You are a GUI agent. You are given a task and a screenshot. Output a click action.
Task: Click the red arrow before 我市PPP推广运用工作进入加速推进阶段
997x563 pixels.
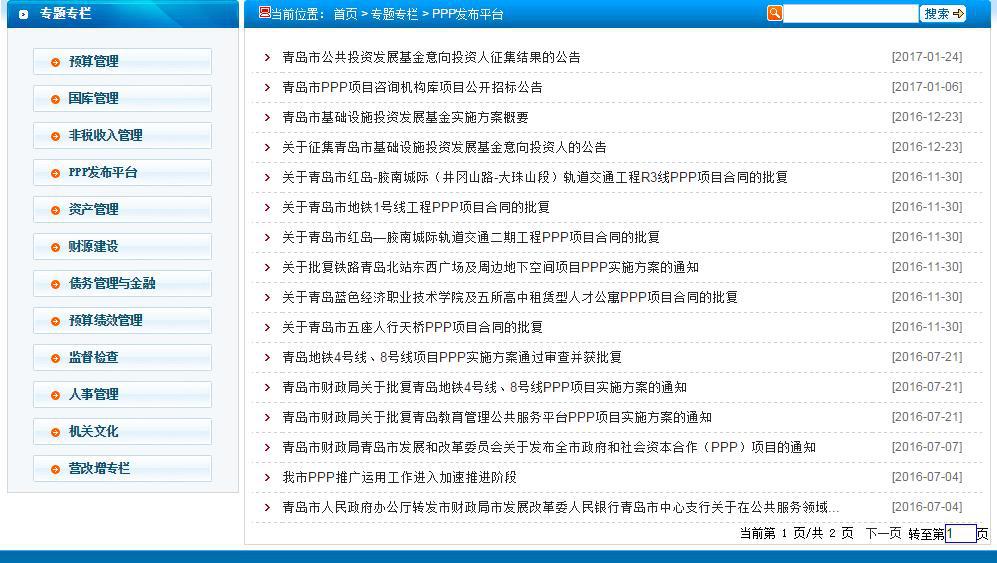click(267, 477)
